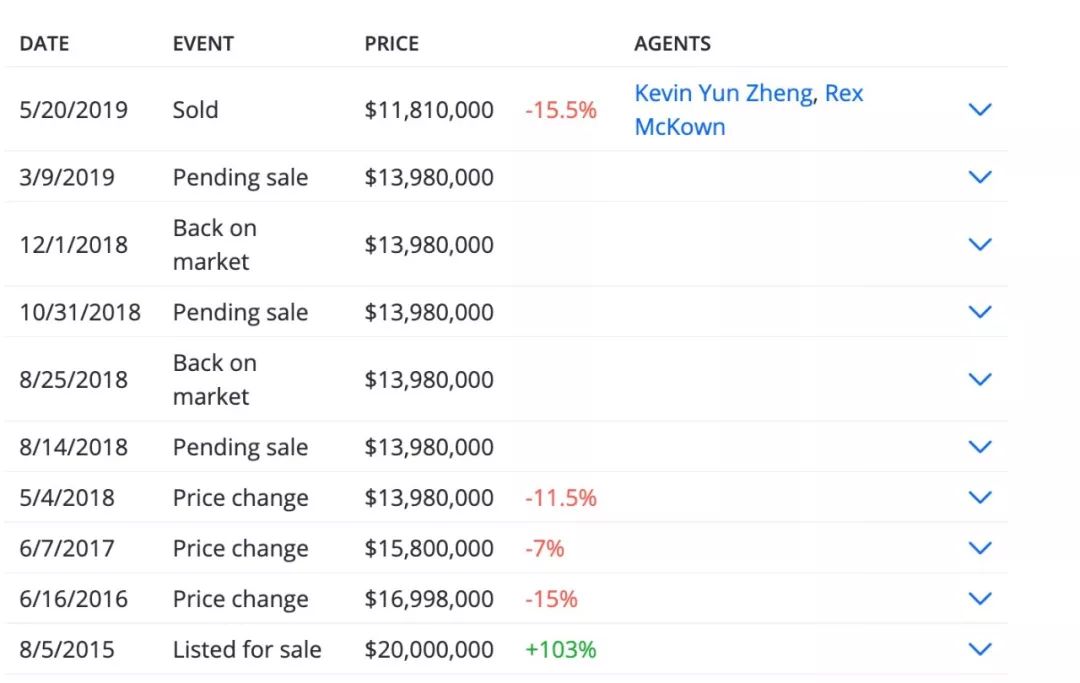Expand the 3/9/2019 Pending sale row

[x=980, y=177]
